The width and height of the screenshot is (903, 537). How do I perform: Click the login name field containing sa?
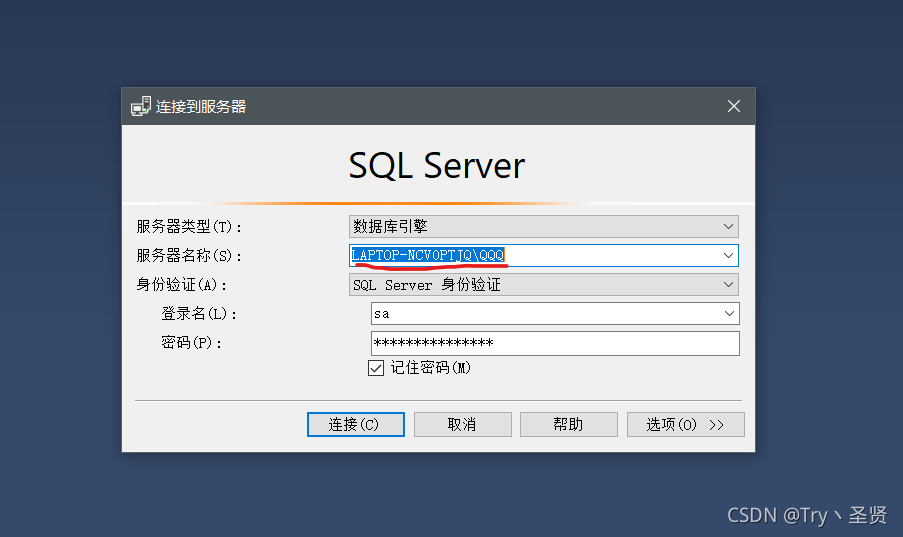click(555, 313)
